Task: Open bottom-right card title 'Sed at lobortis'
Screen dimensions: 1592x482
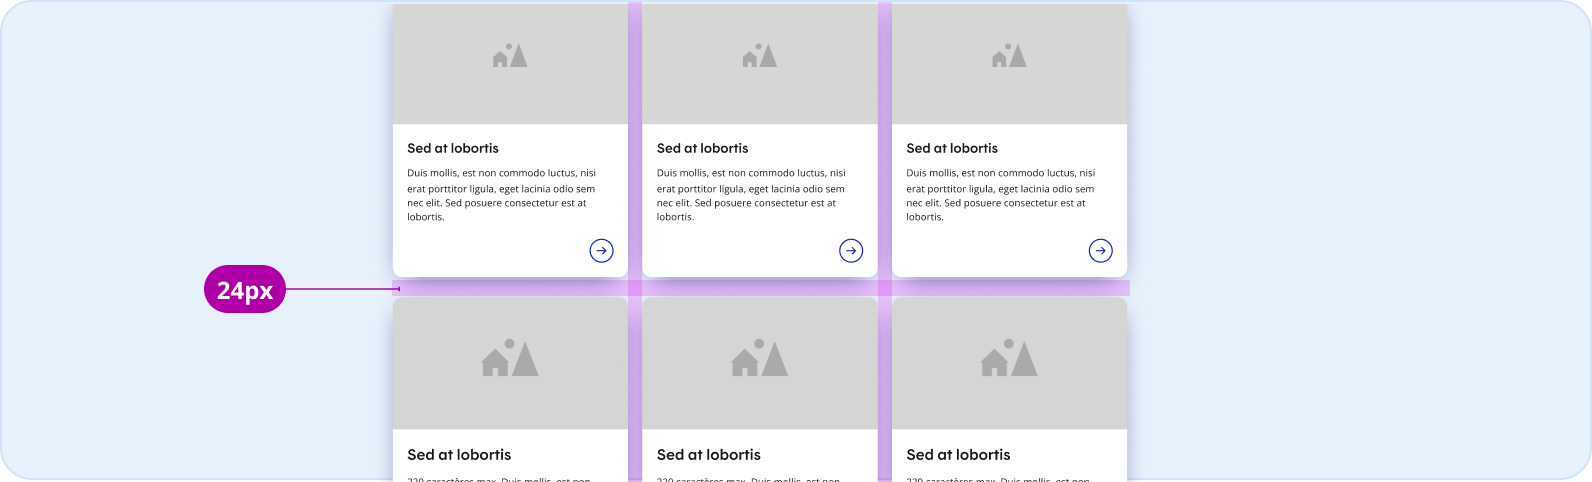Action: 958,455
